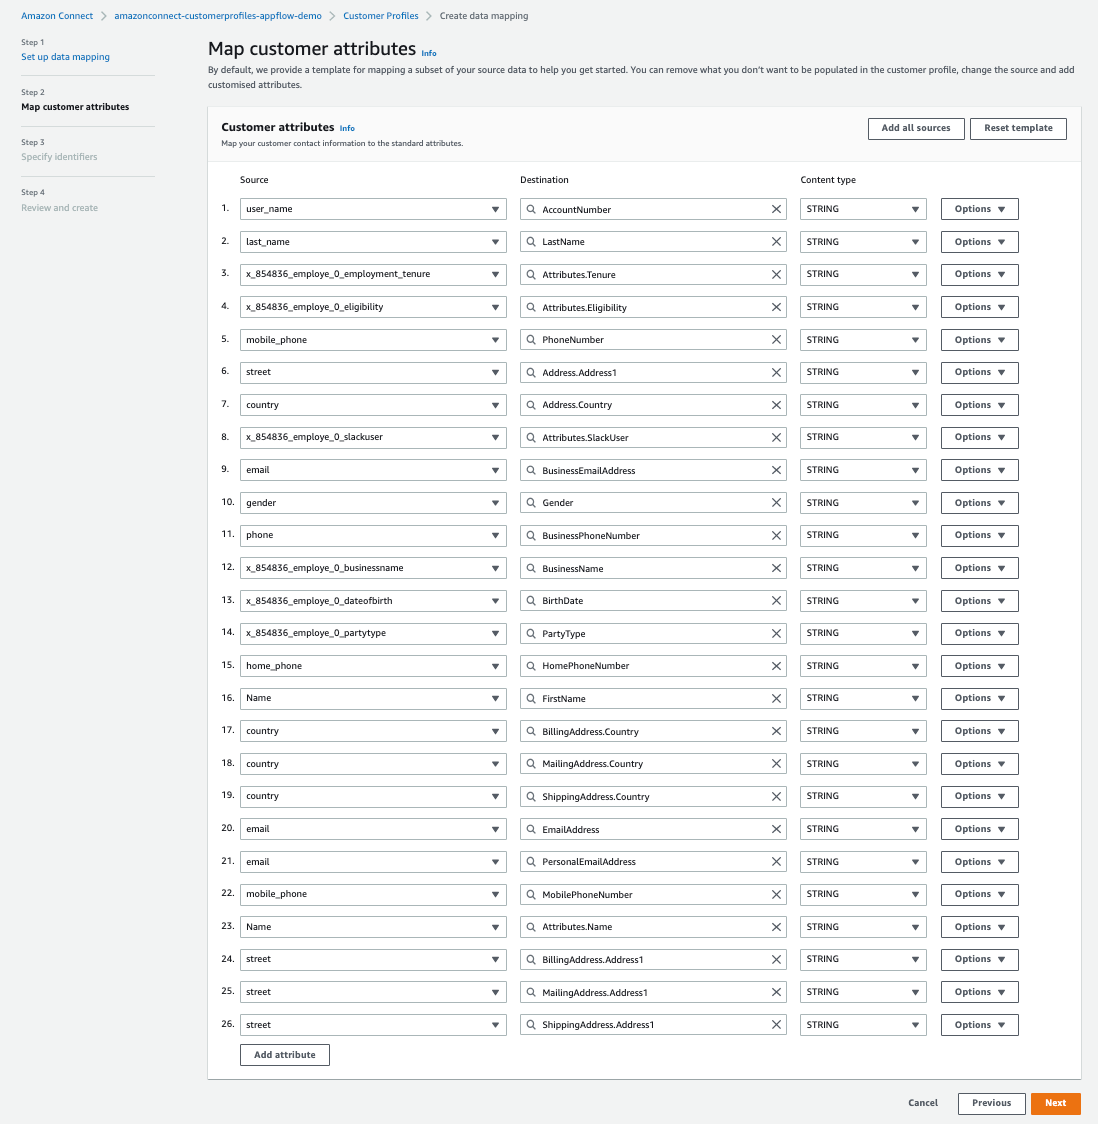Clear the BusinessPhoneNumber destination
The width and height of the screenshot is (1098, 1124).
tap(776, 535)
